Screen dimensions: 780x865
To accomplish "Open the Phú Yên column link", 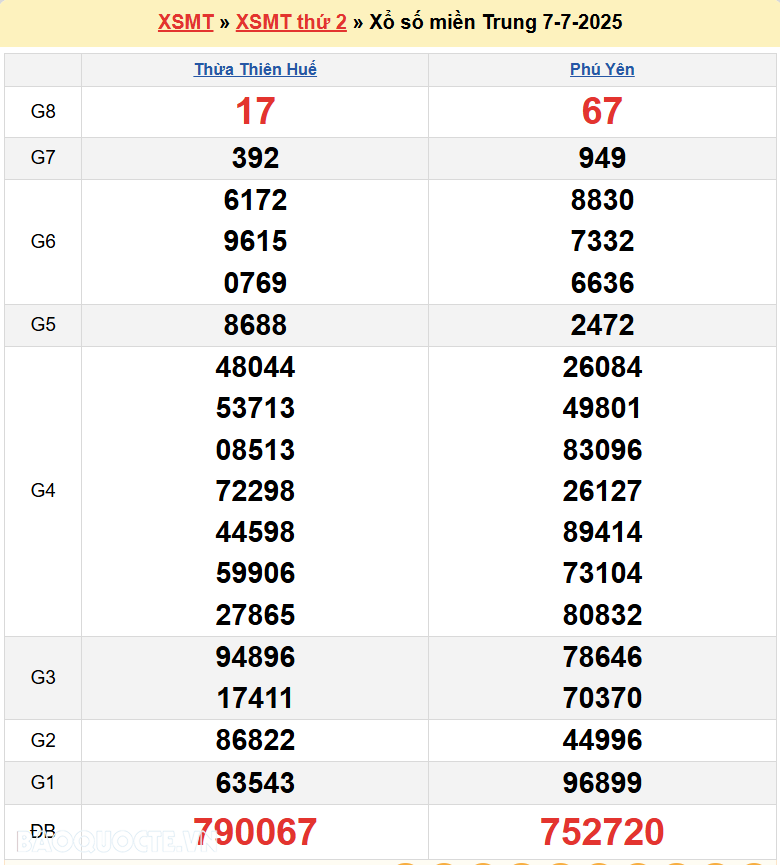I will [602, 69].
